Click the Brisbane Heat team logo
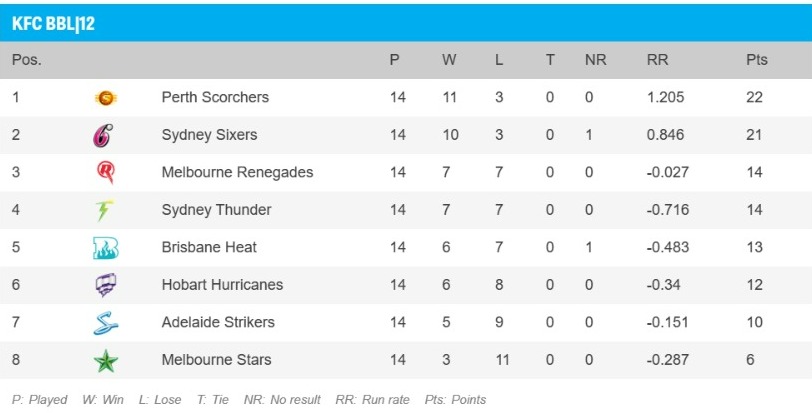The width and height of the screenshot is (812, 413). [105, 247]
